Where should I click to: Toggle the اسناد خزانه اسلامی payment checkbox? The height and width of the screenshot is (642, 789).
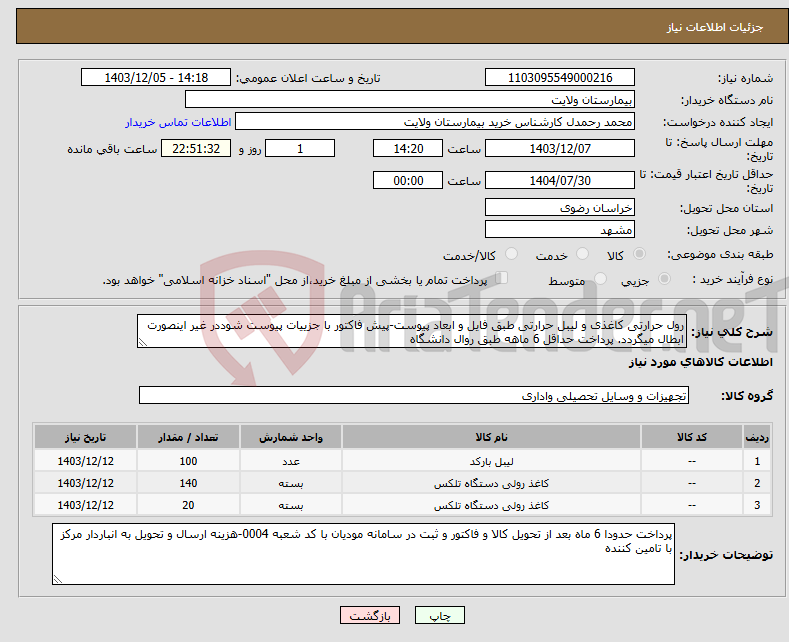coord(502,278)
